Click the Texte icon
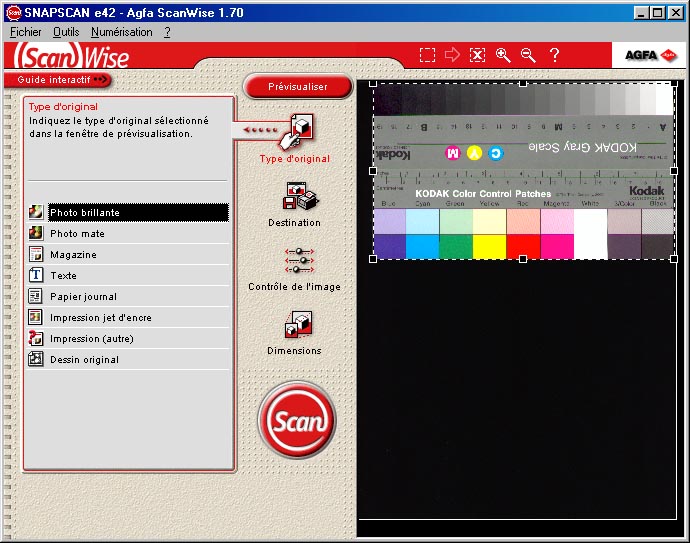The width and height of the screenshot is (690, 543). click(36, 275)
